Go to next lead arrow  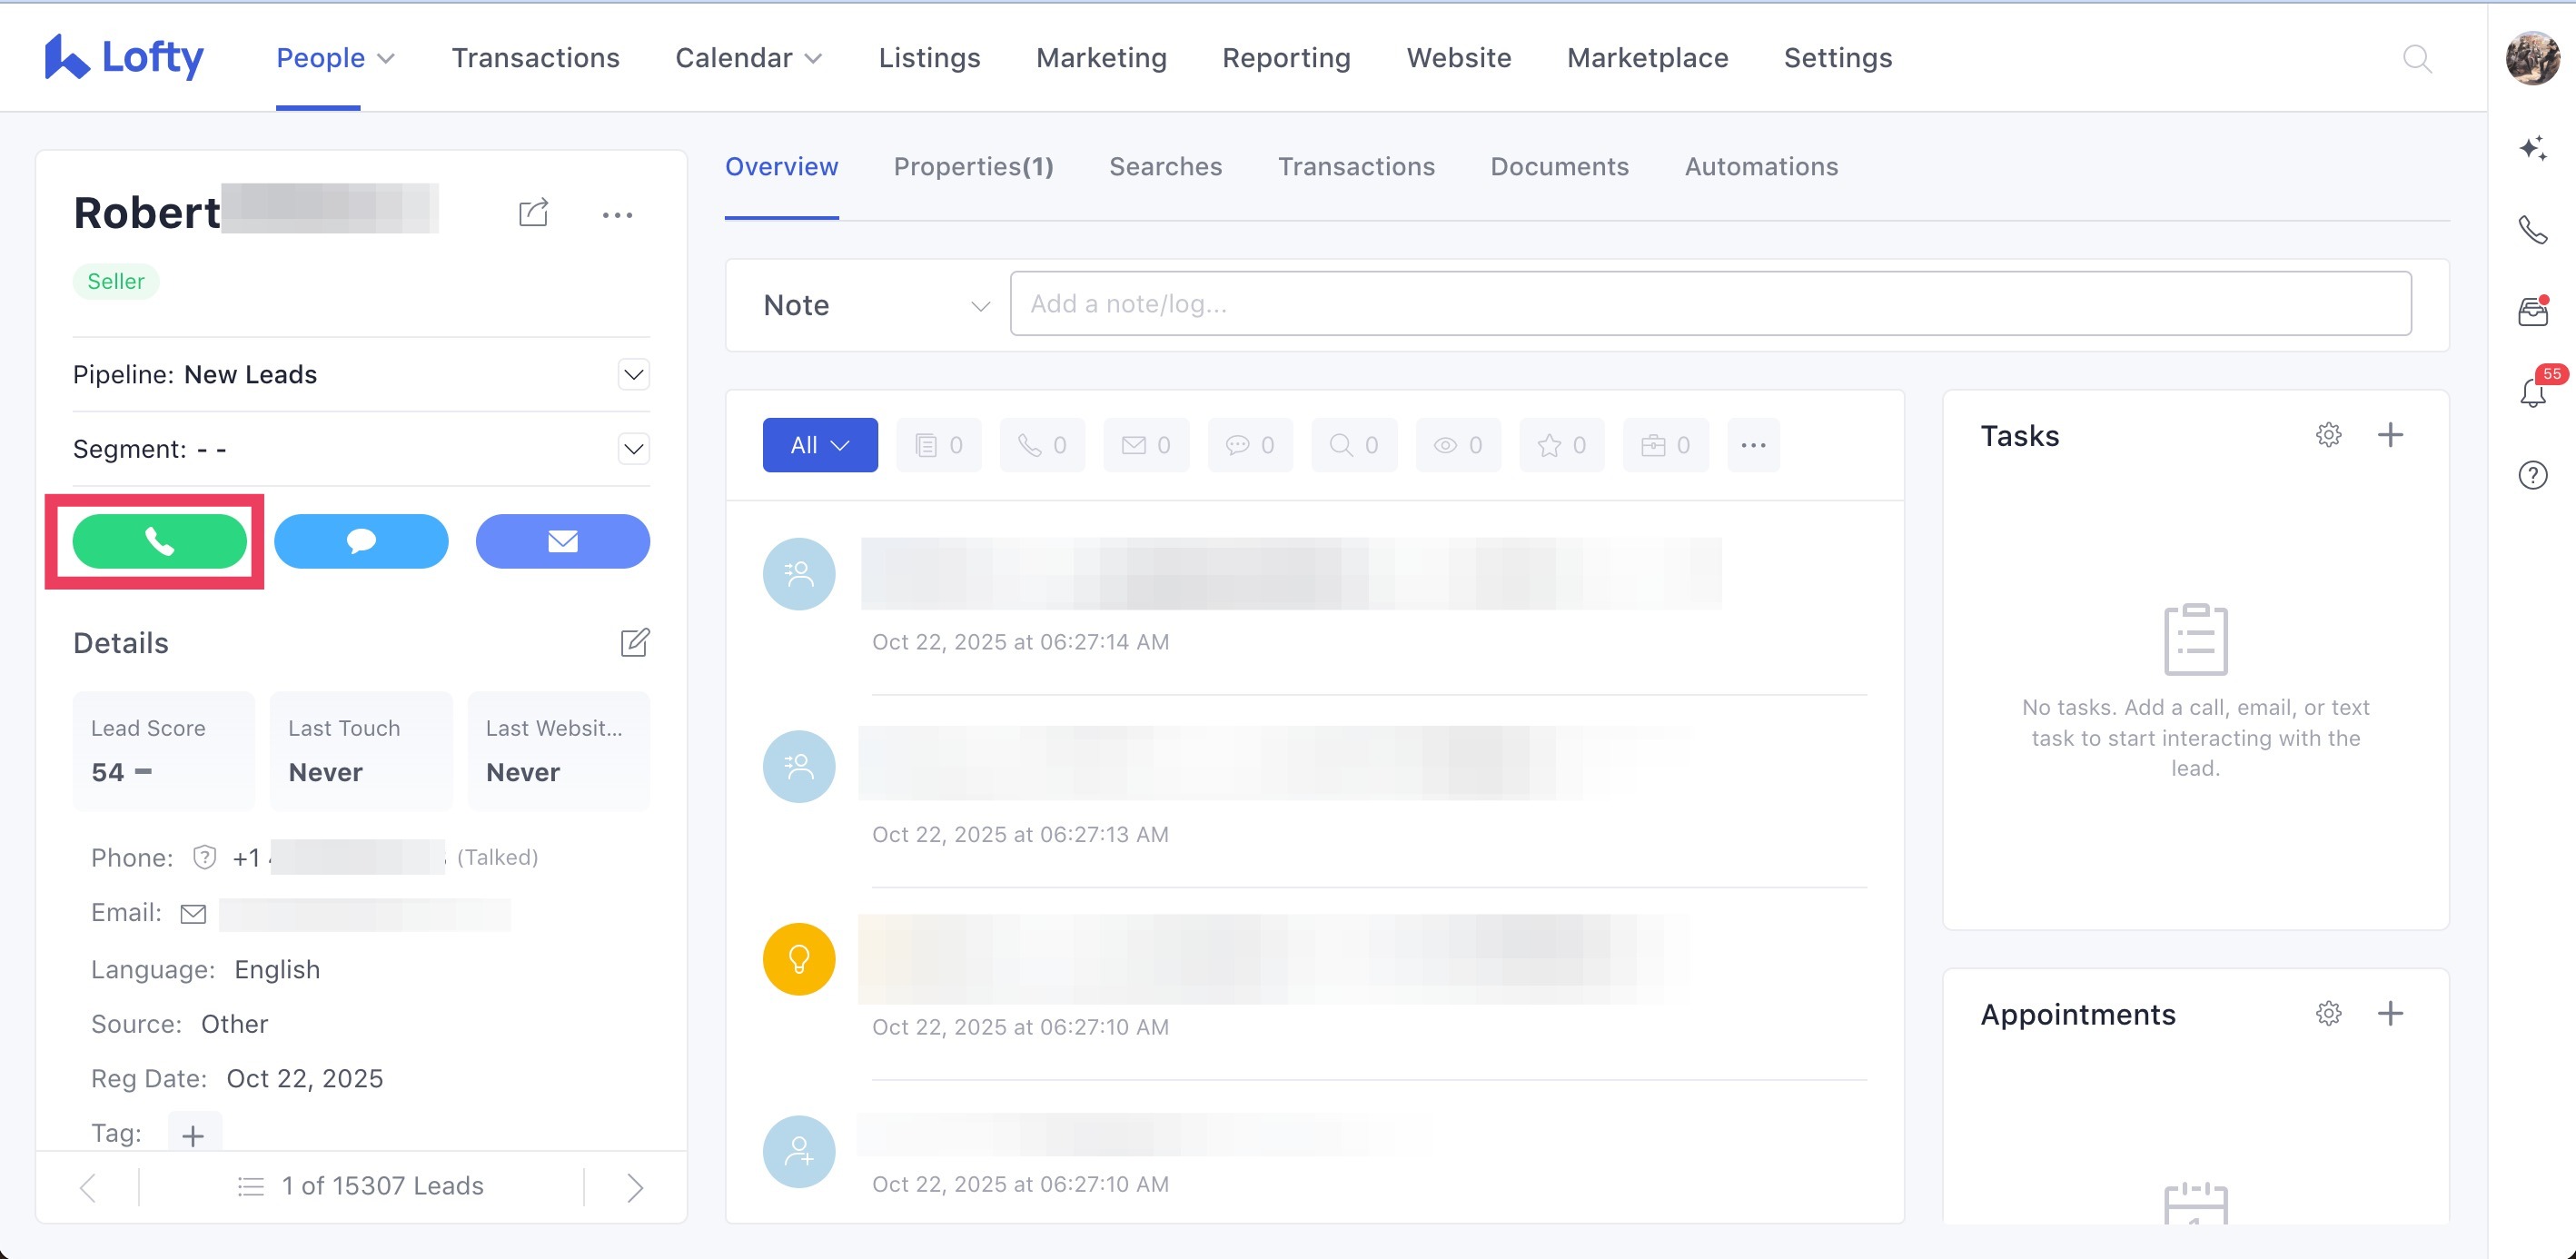pyautogui.click(x=634, y=1186)
